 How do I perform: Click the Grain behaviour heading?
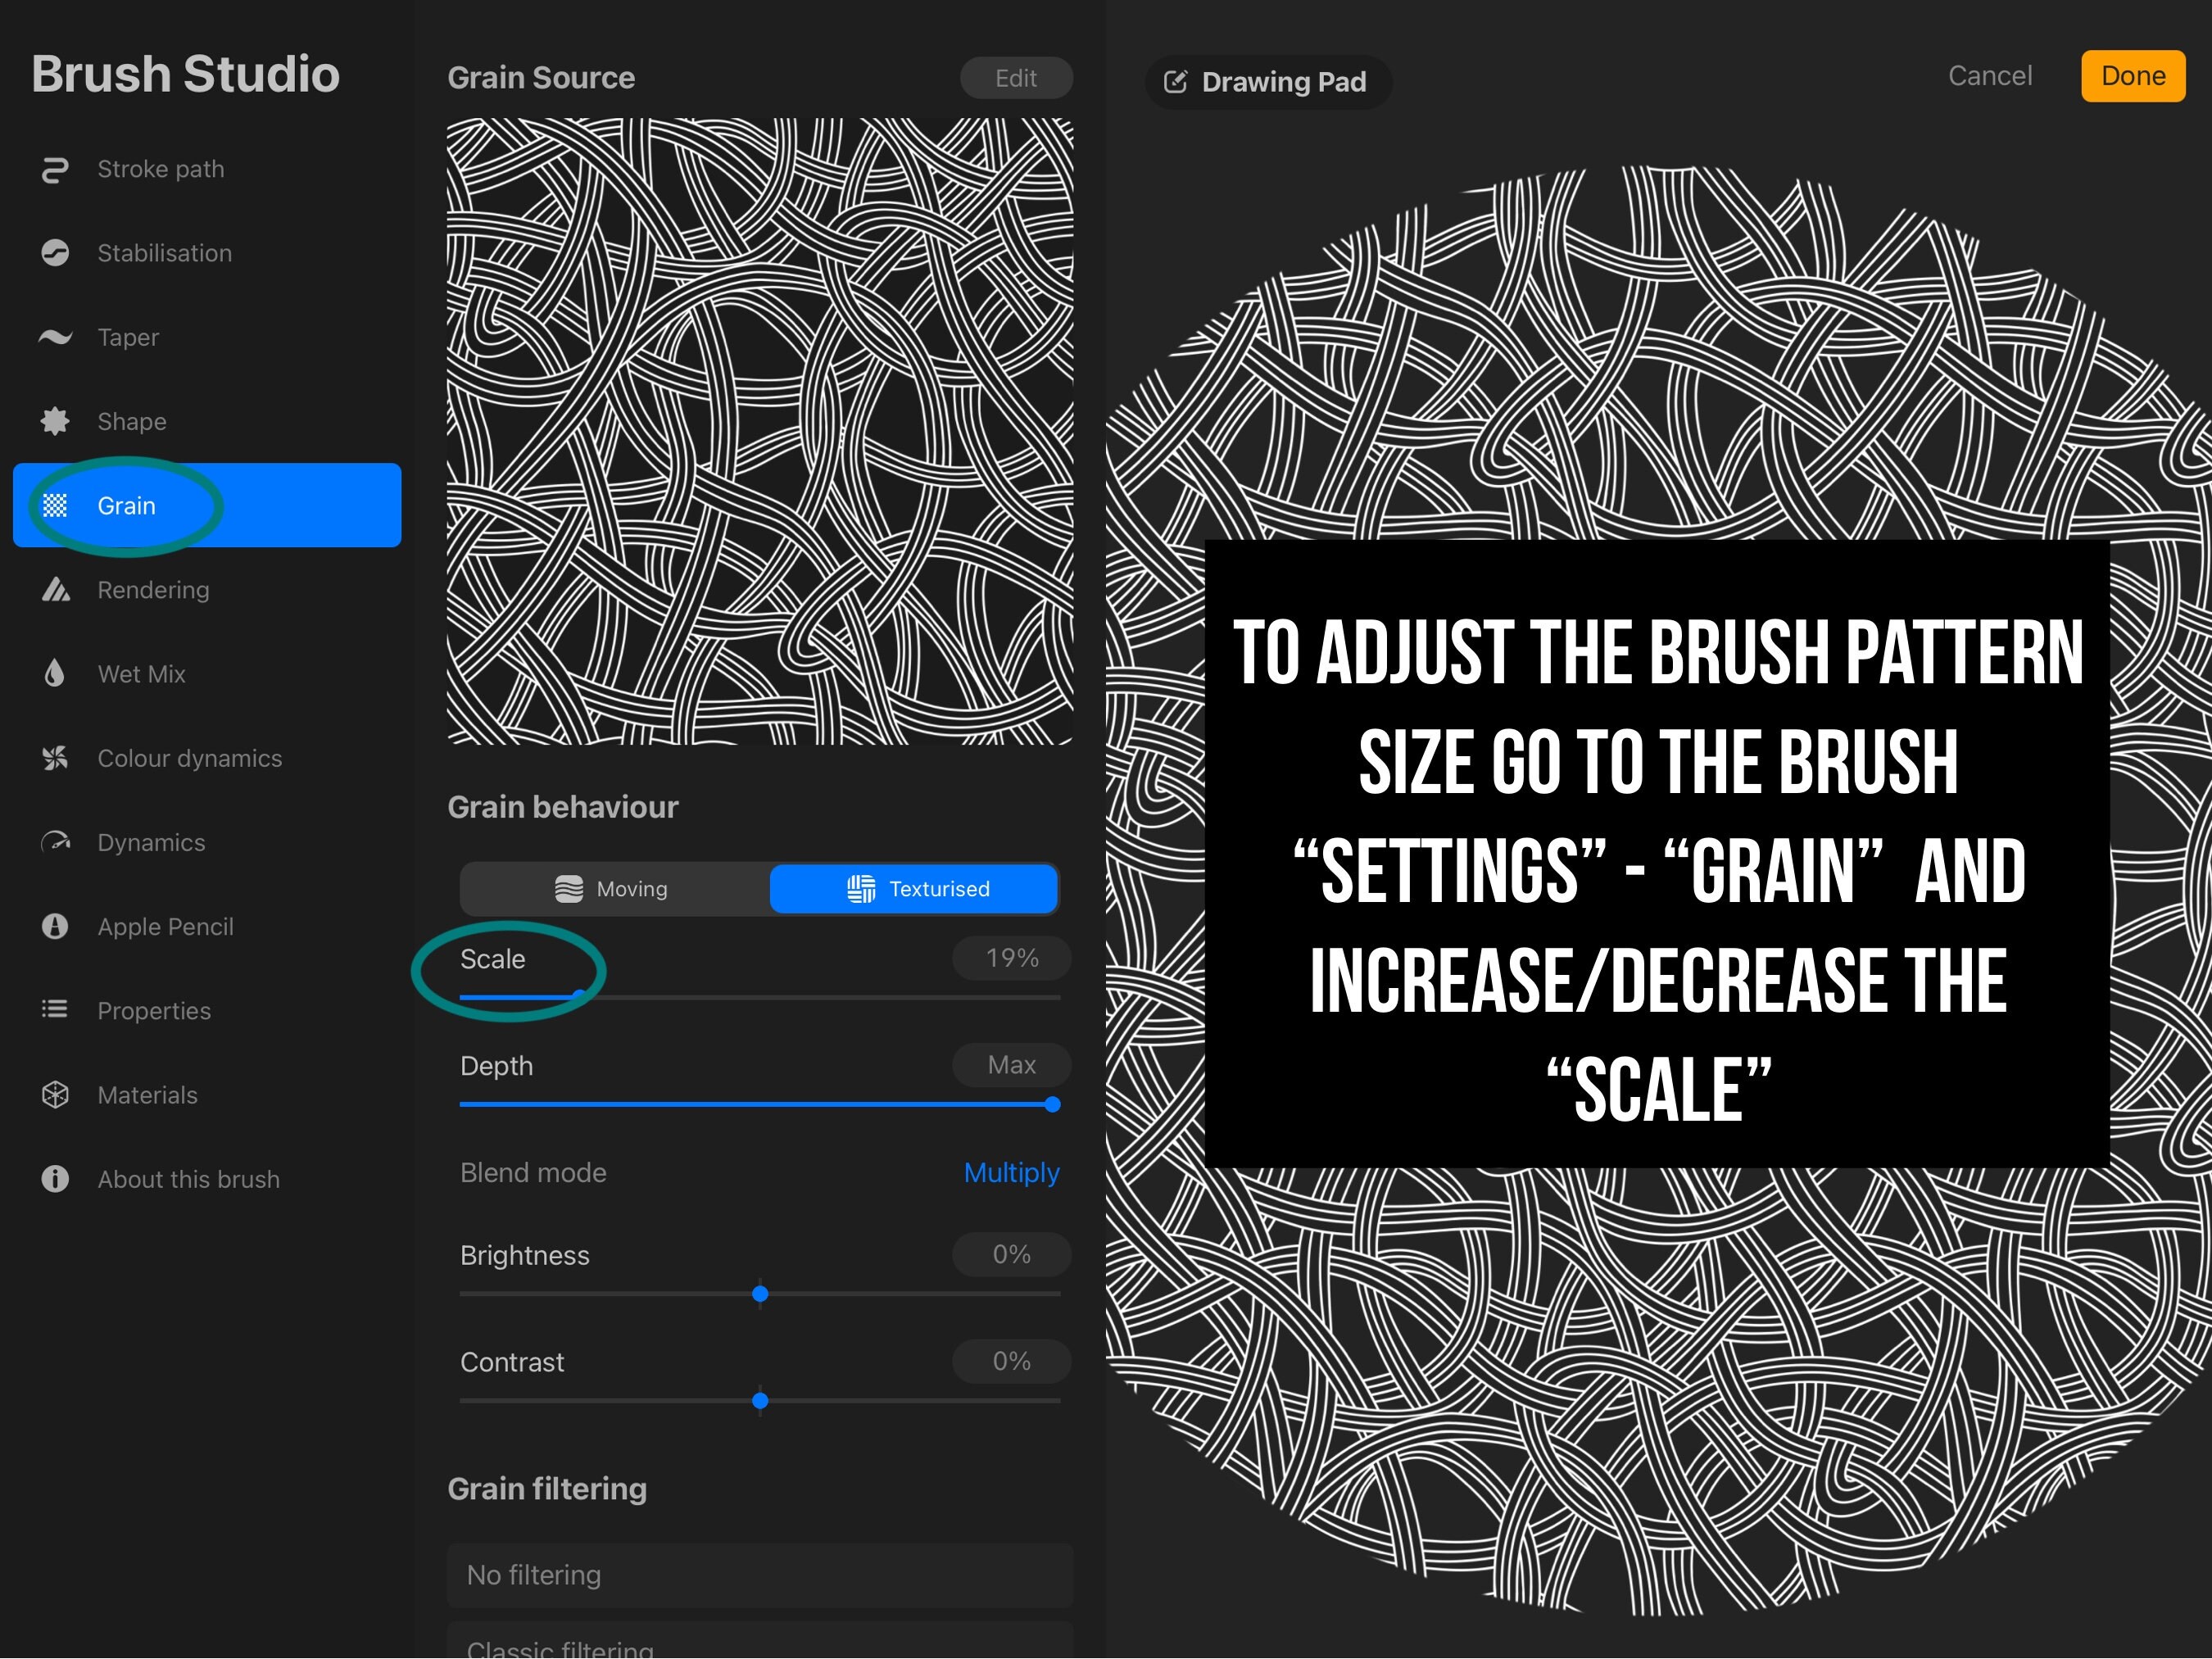pos(563,807)
